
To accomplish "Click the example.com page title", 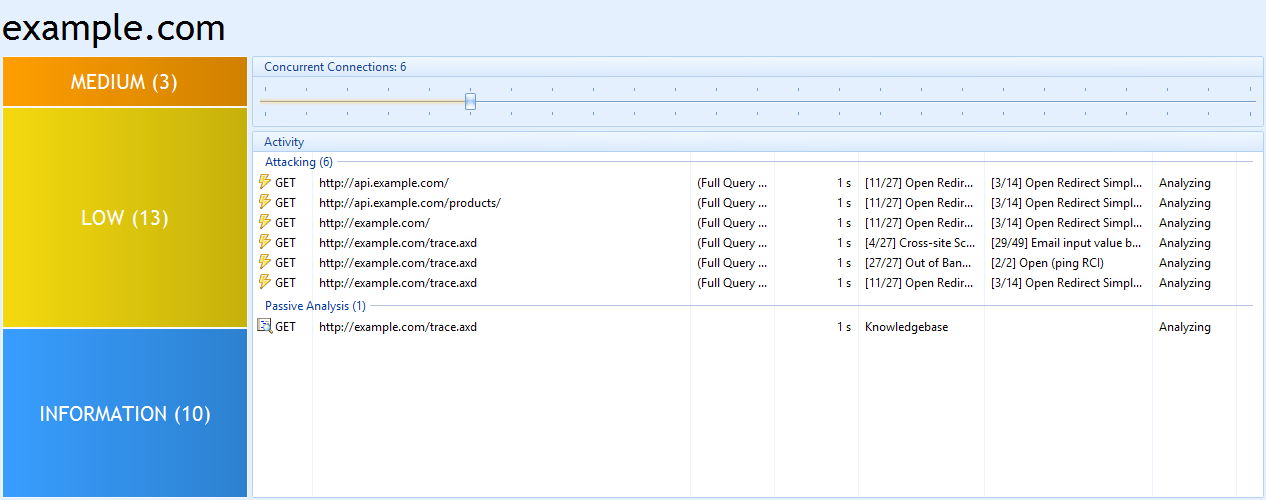I will [x=114, y=28].
